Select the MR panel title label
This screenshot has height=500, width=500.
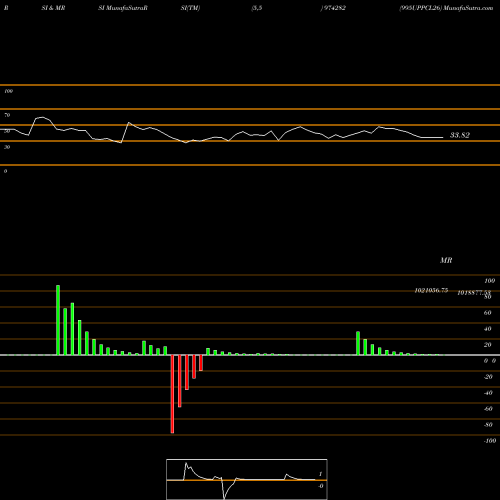(446, 260)
